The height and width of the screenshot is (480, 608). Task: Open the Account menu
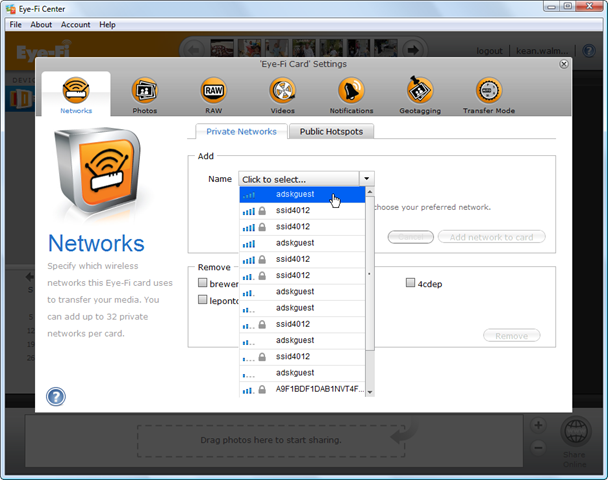(75, 24)
